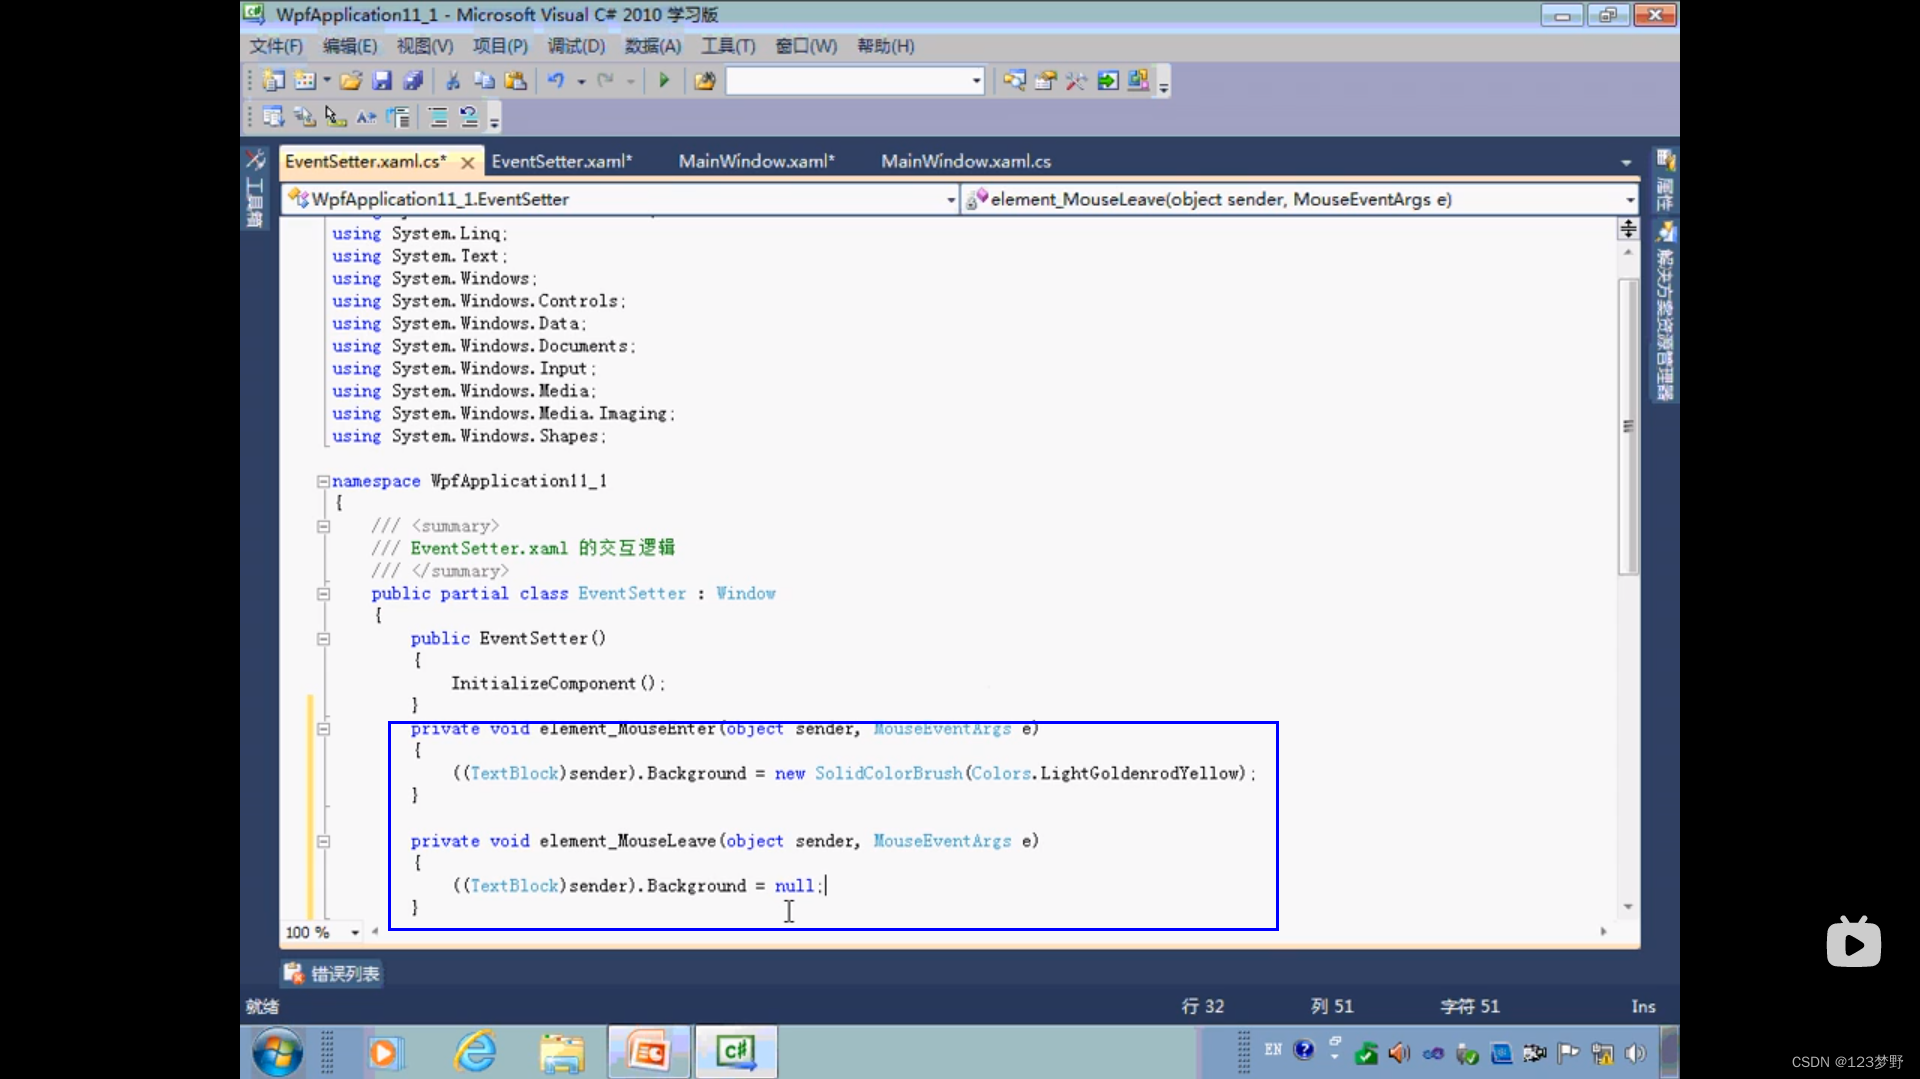This screenshot has height=1079, width=1920.
Task: Cut selection with the scissors icon
Action: tap(453, 81)
